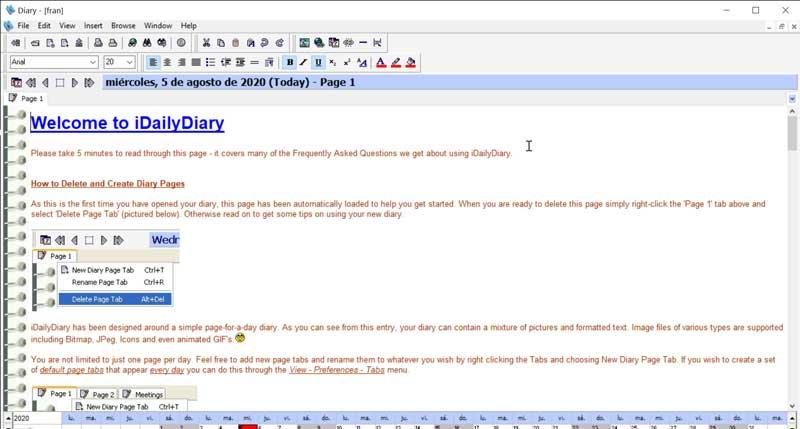The height and width of the screenshot is (429, 800).
Task: Click the Welcome to iDailyDiary heading link
Action: click(x=127, y=123)
